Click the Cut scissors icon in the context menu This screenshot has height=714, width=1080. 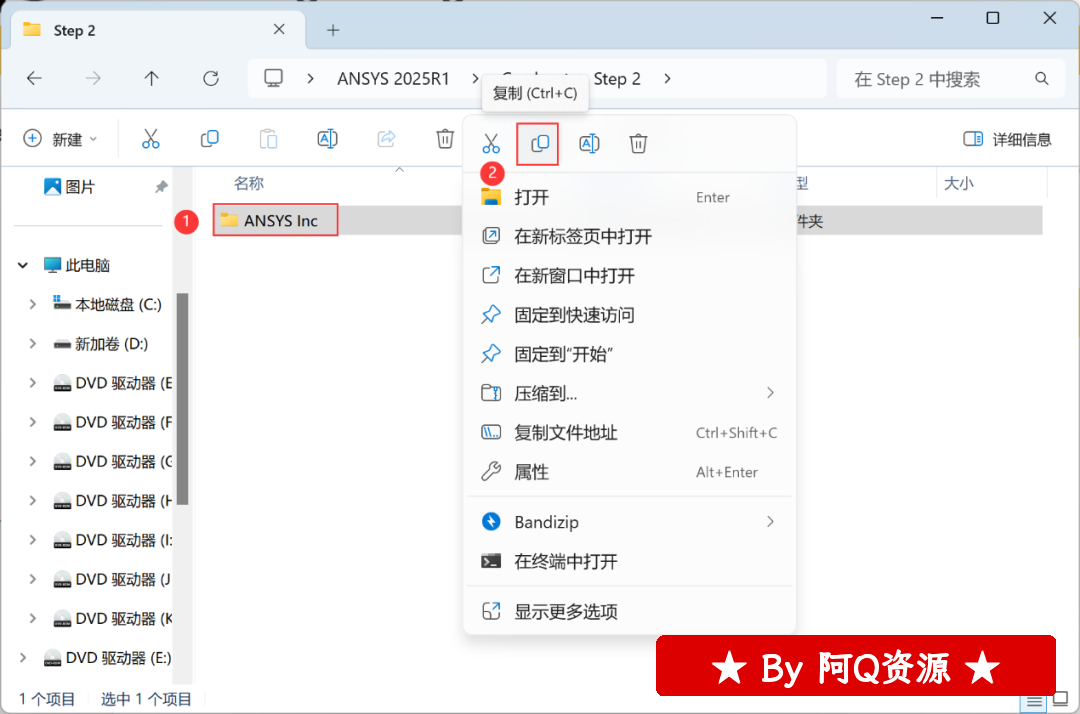(x=490, y=143)
